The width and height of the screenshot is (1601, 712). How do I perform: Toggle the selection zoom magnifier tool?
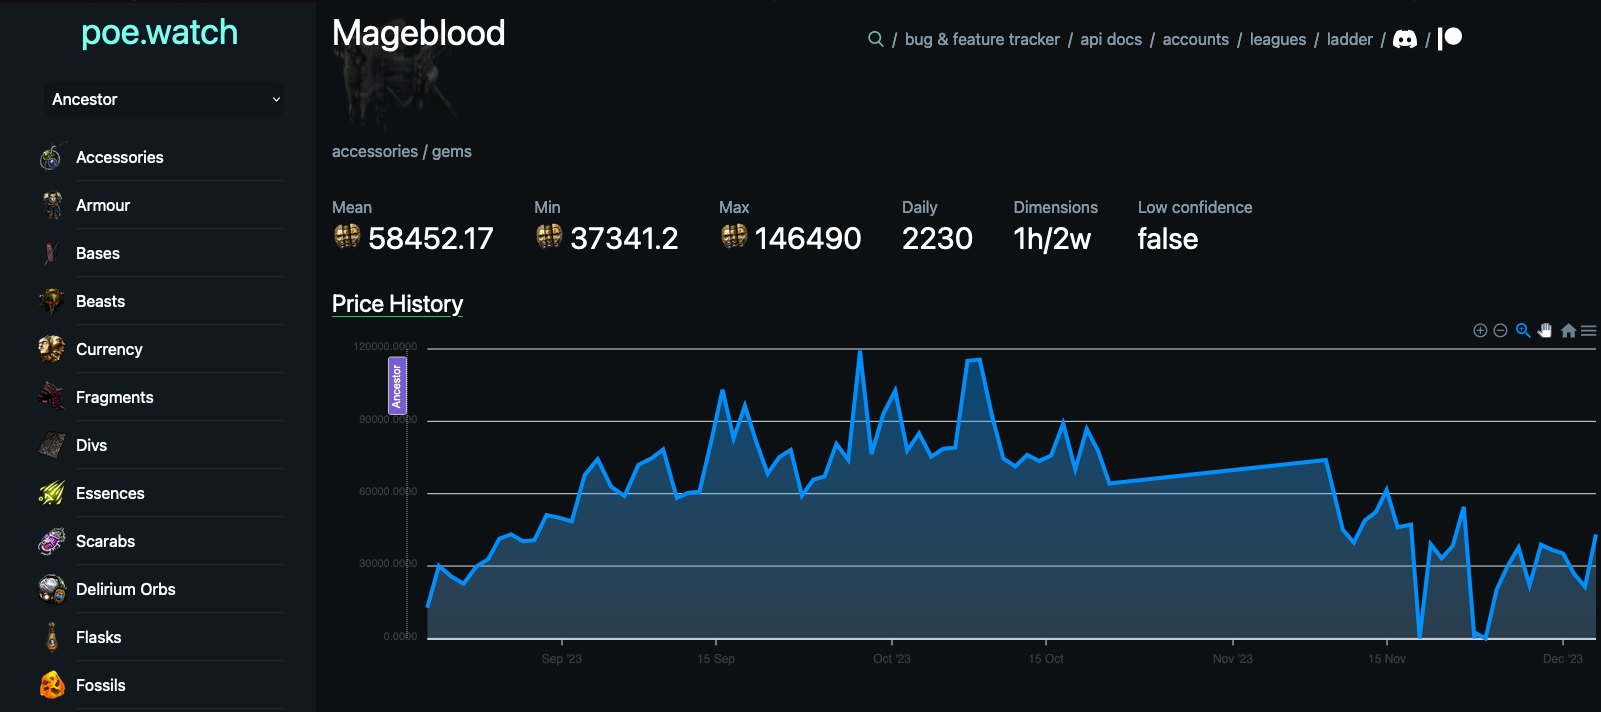pyautogui.click(x=1523, y=331)
